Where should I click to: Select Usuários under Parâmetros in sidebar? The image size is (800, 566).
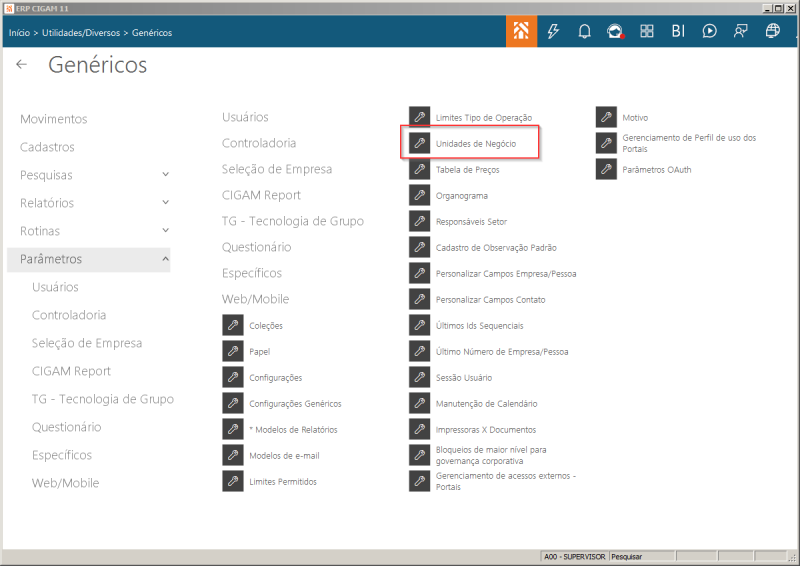pos(55,287)
